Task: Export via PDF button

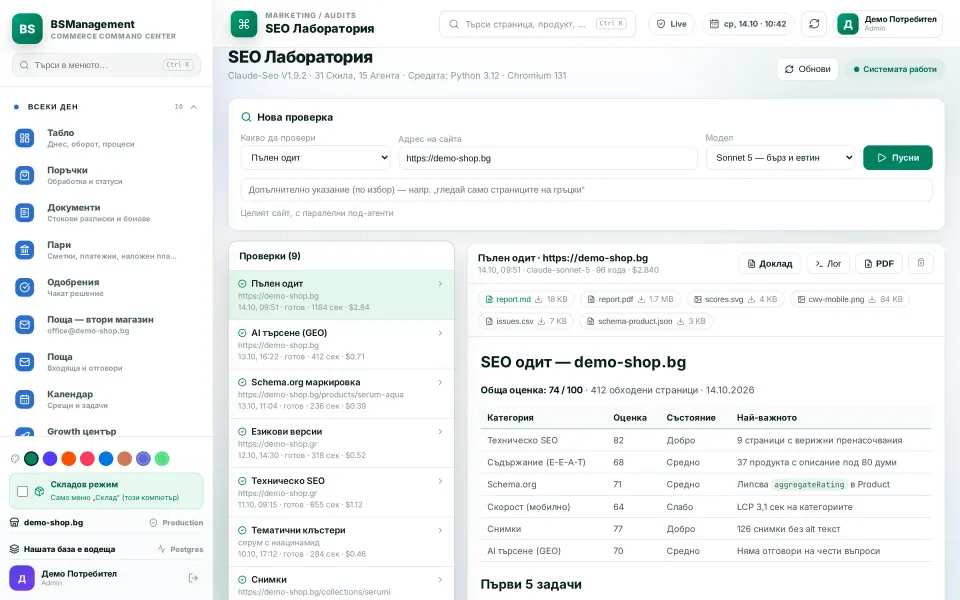Action: click(879, 263)
